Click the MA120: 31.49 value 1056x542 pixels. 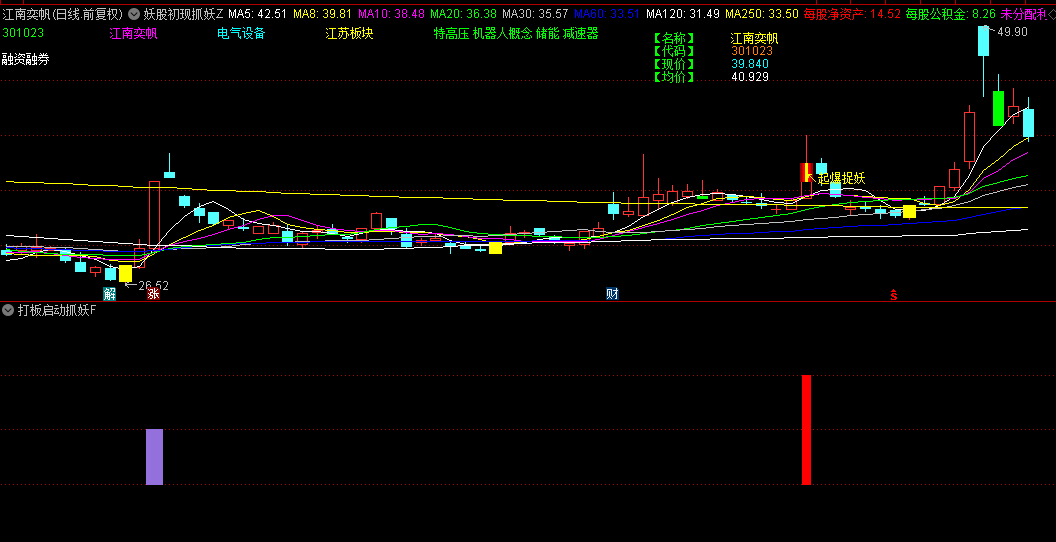click(x=683, y=13)
